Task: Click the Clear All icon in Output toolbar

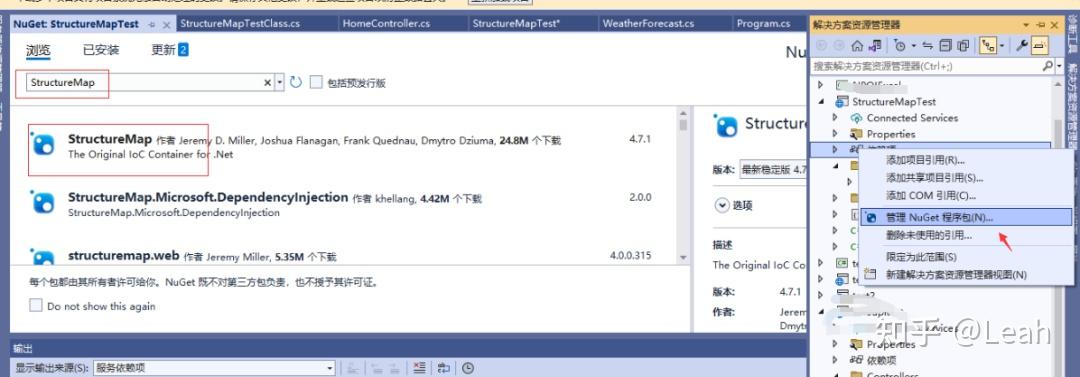Action: 419,368
